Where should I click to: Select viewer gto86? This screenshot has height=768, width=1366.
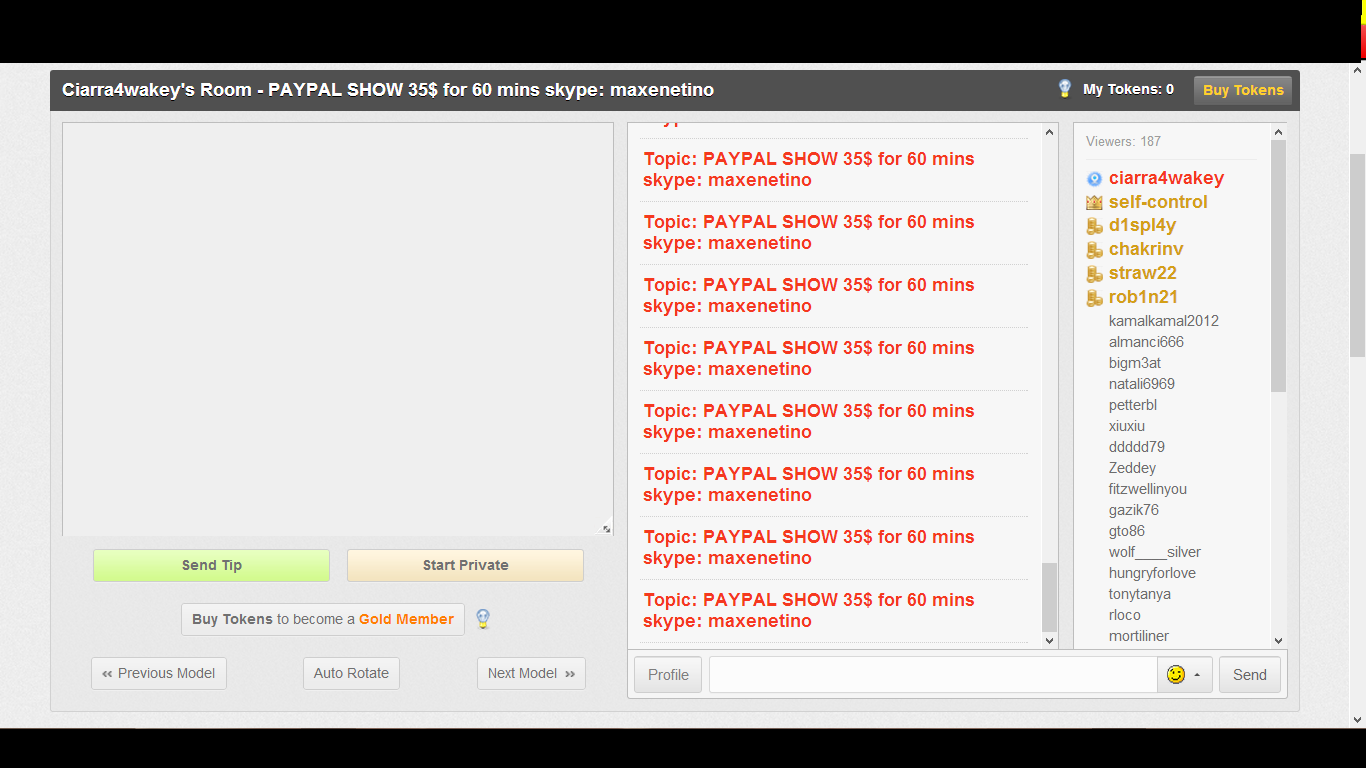coord(1127,531)
